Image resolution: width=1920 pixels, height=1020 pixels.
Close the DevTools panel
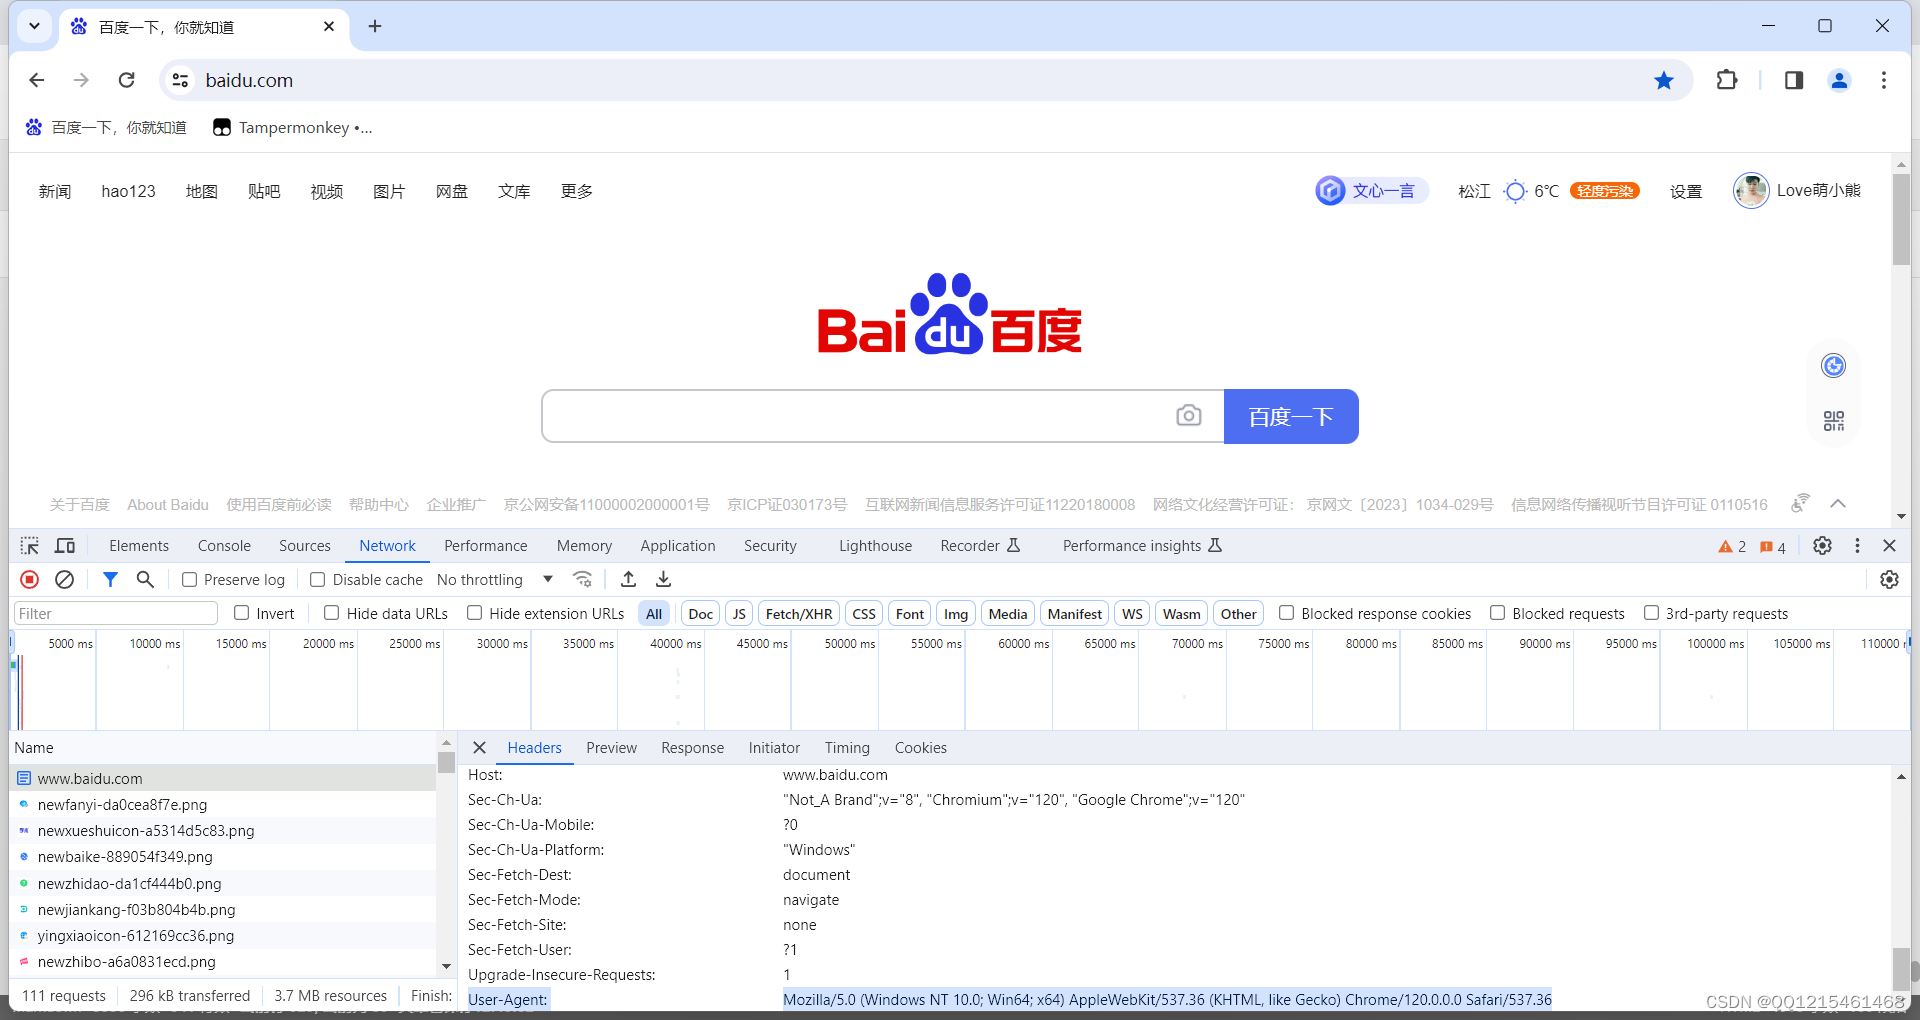1889,546
